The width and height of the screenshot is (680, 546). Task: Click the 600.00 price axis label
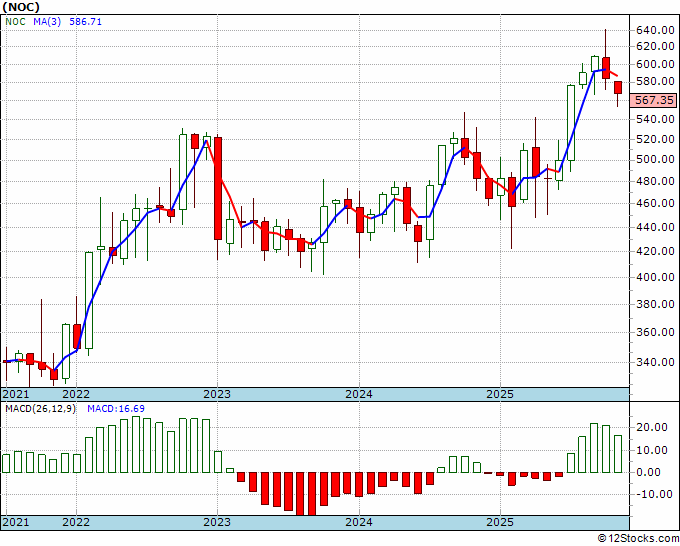click(x=655, y=64)
